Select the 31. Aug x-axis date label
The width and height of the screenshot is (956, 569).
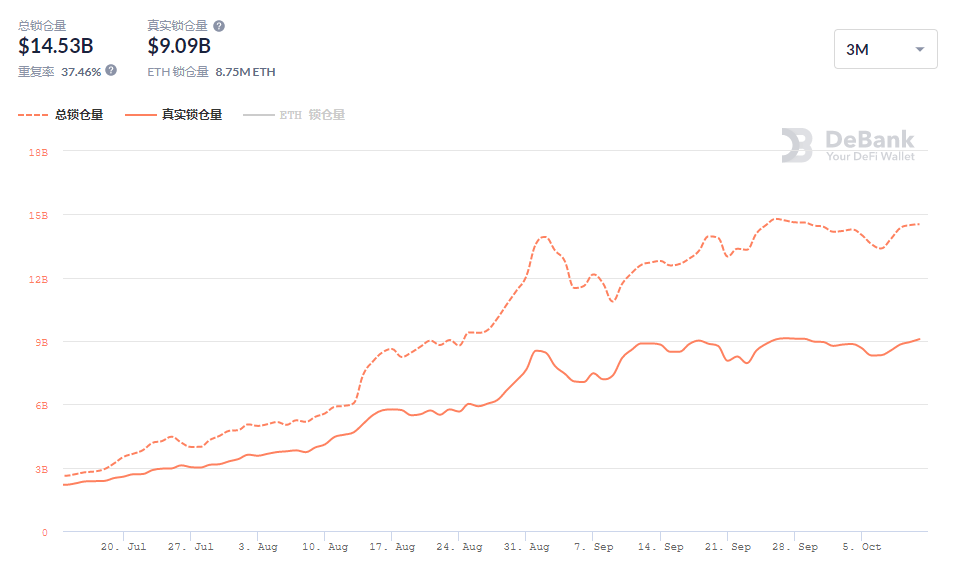coord(528,547)
